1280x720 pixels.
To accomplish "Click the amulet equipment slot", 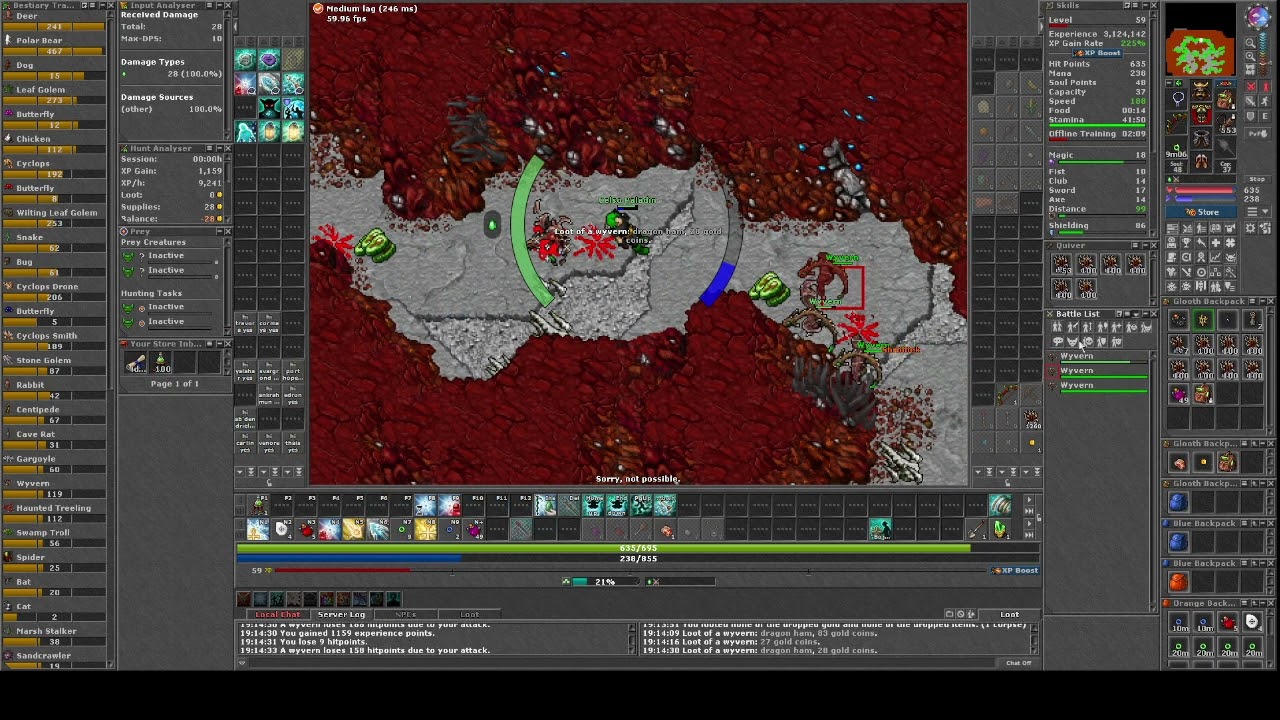I will coord(1177,98).
